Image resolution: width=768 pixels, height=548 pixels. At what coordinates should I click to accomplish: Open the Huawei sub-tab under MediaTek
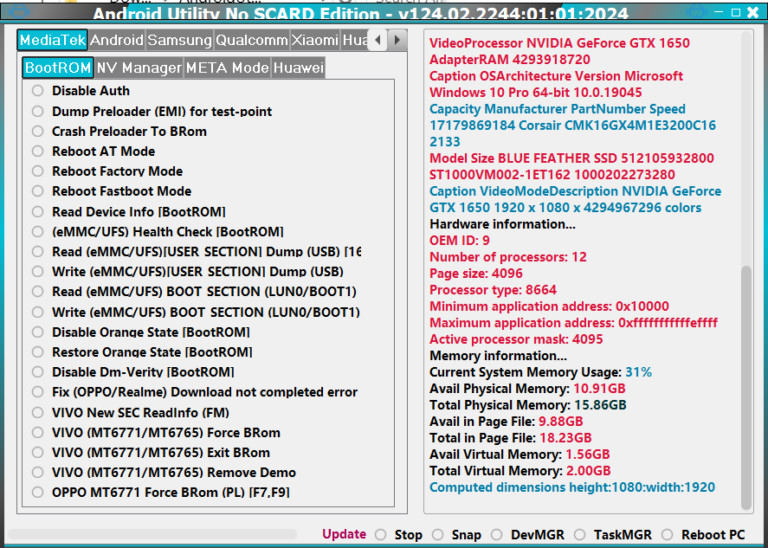click(x=298, y=68)
